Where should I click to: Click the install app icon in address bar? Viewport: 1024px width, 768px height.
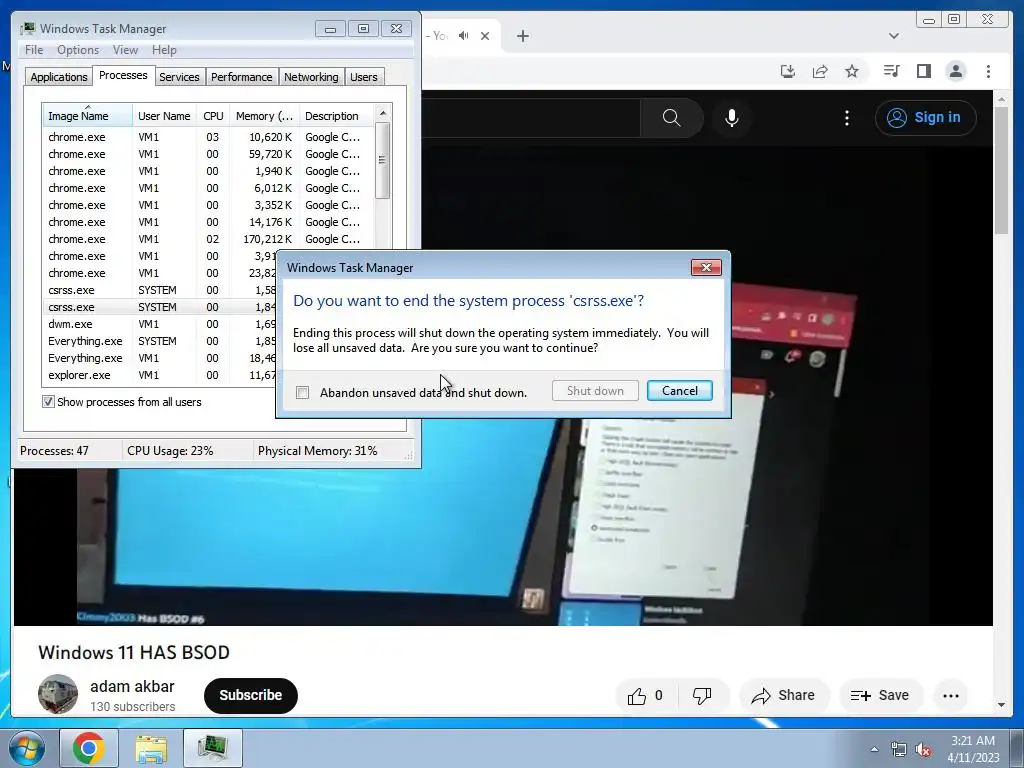[x=788, y=71]
